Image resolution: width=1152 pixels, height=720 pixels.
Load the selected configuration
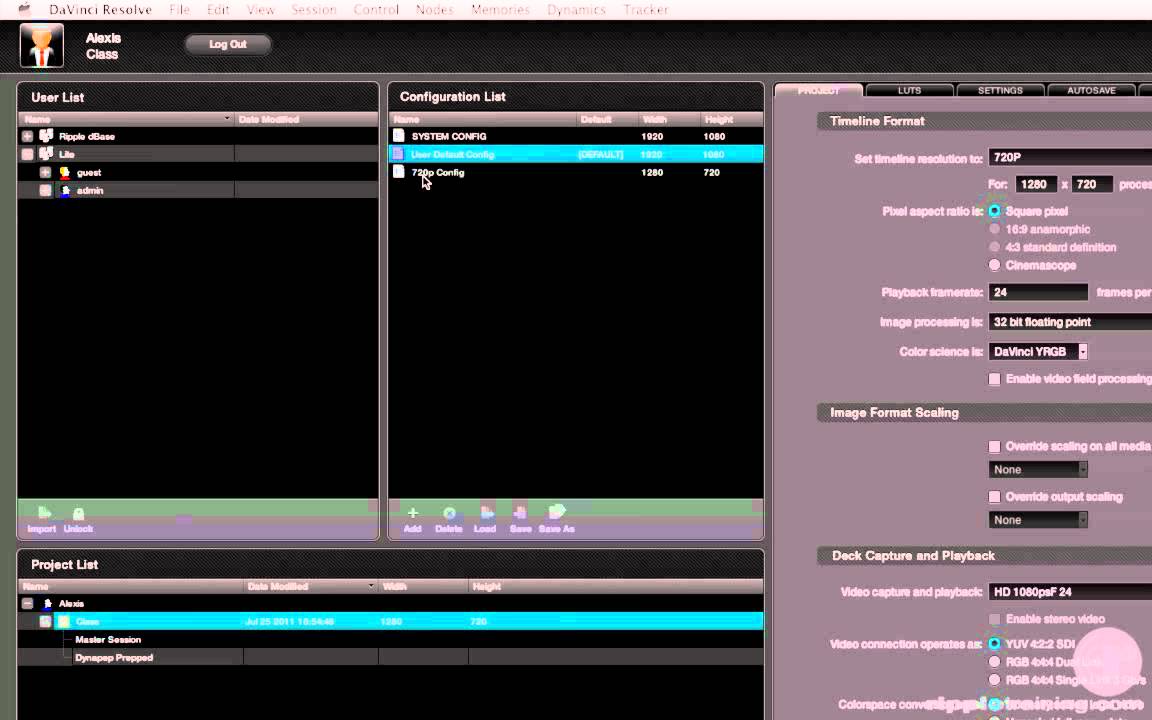[486, 513]
